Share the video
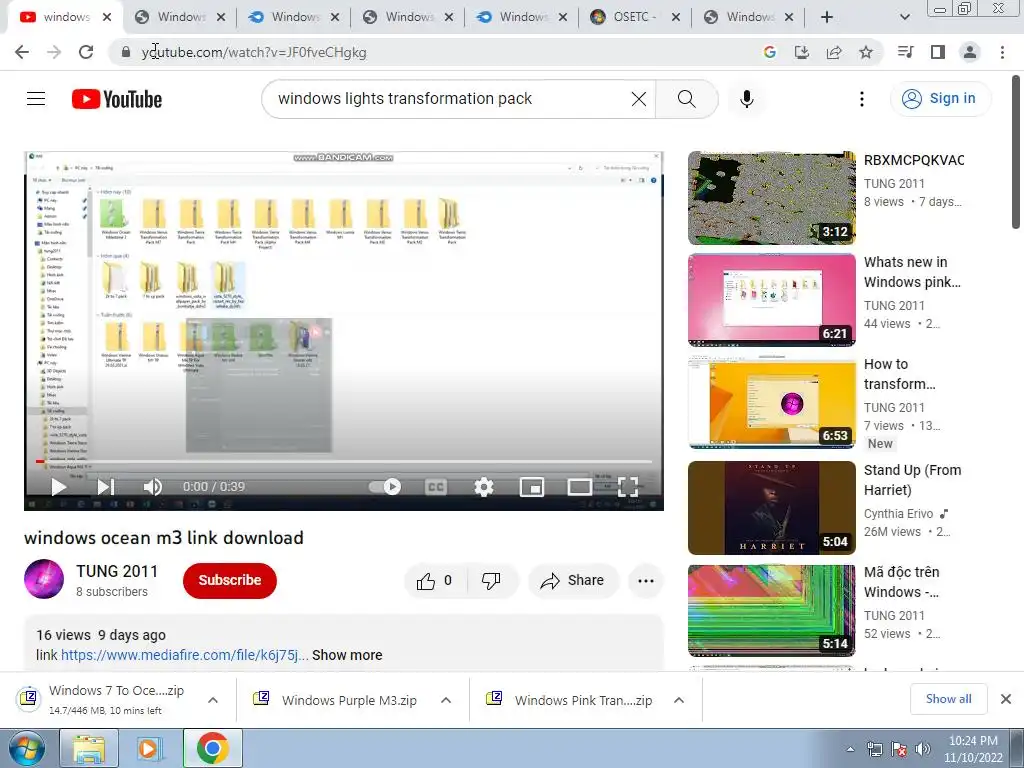 coord(573,581)
